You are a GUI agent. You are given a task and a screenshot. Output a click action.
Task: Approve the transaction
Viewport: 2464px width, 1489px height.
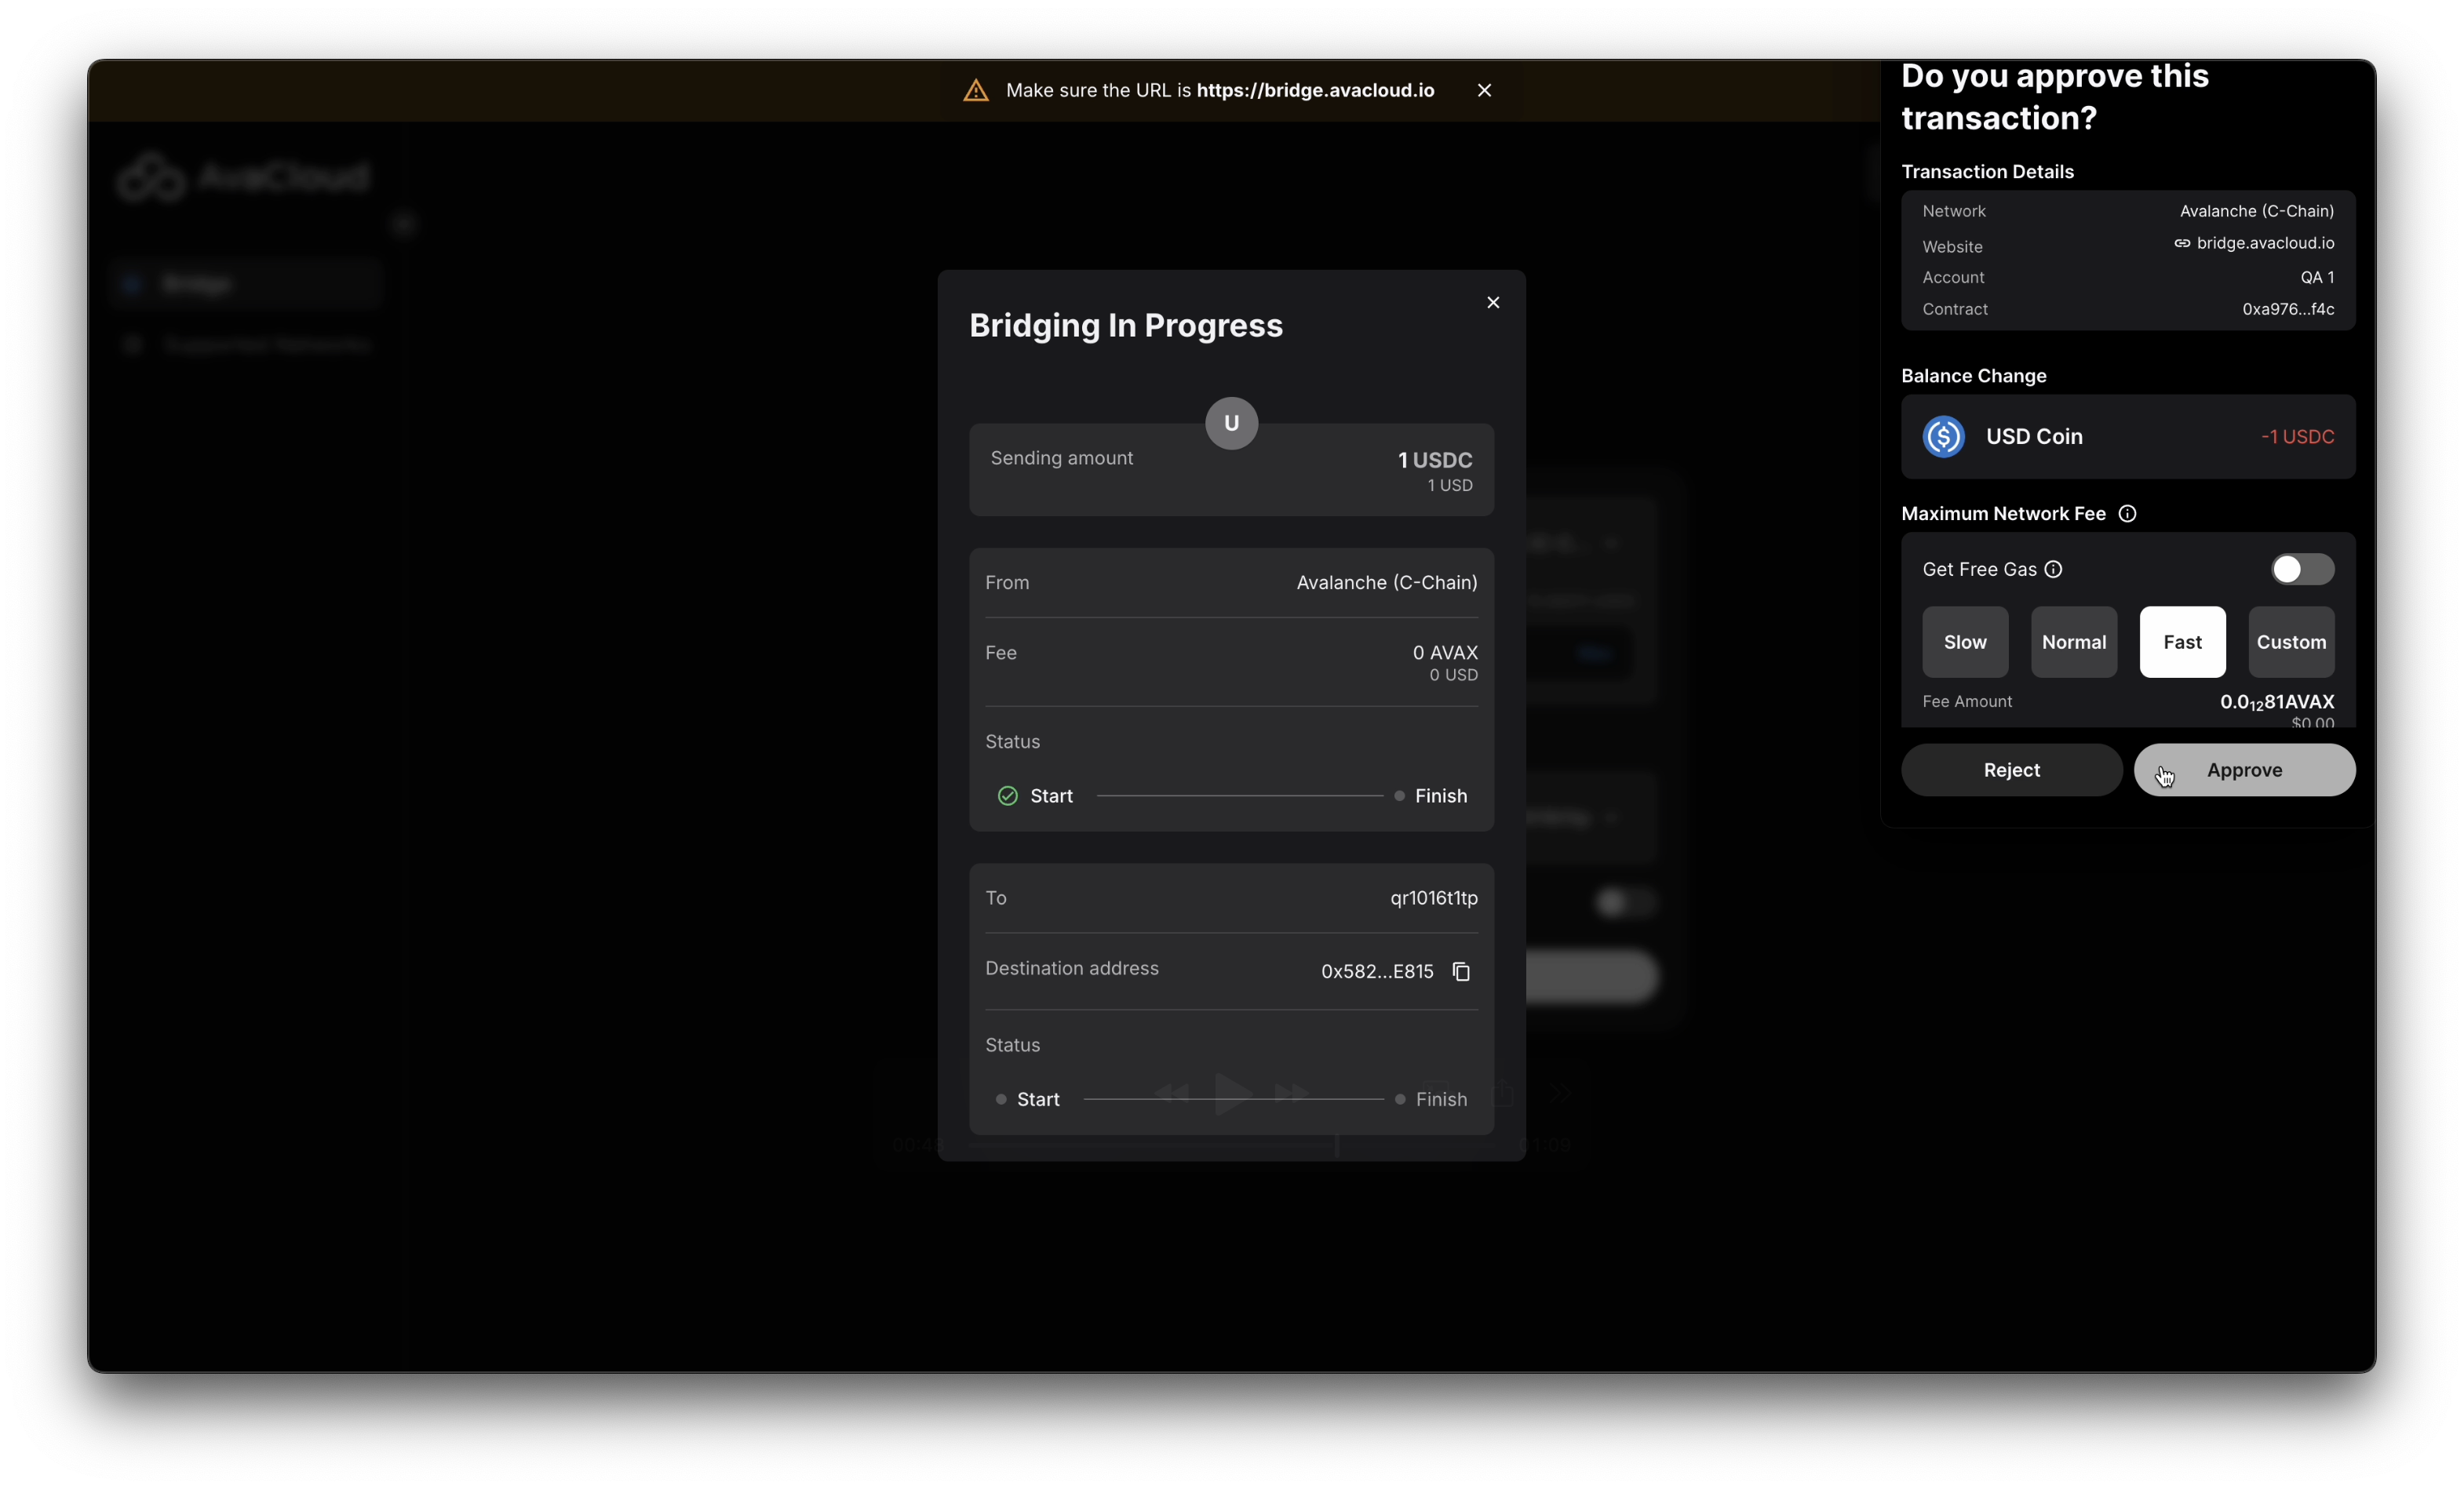point(2244,770)
